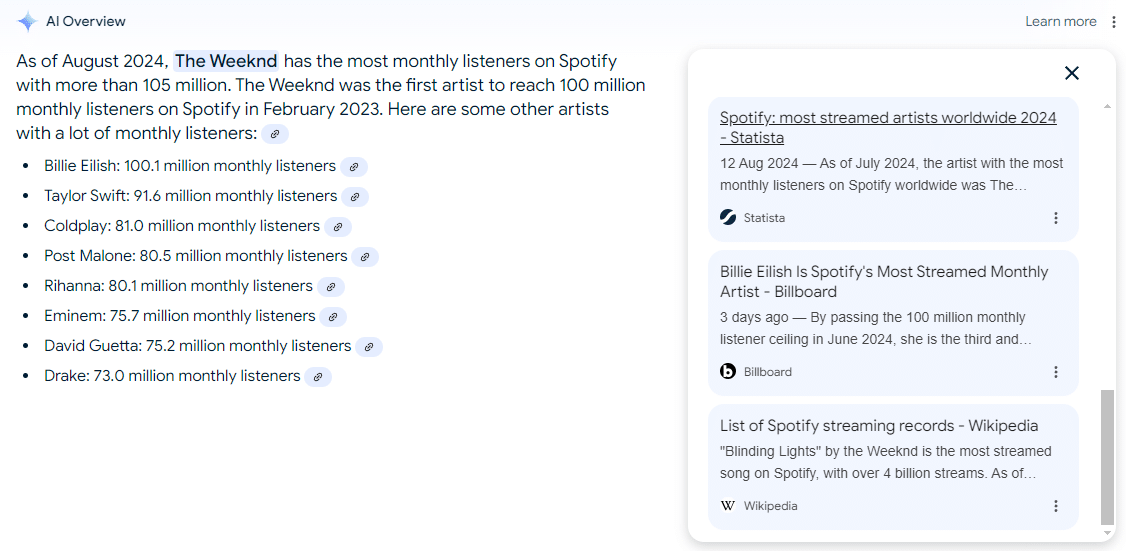Open more options for the Wikipedia source

[x=1056, y=506]
